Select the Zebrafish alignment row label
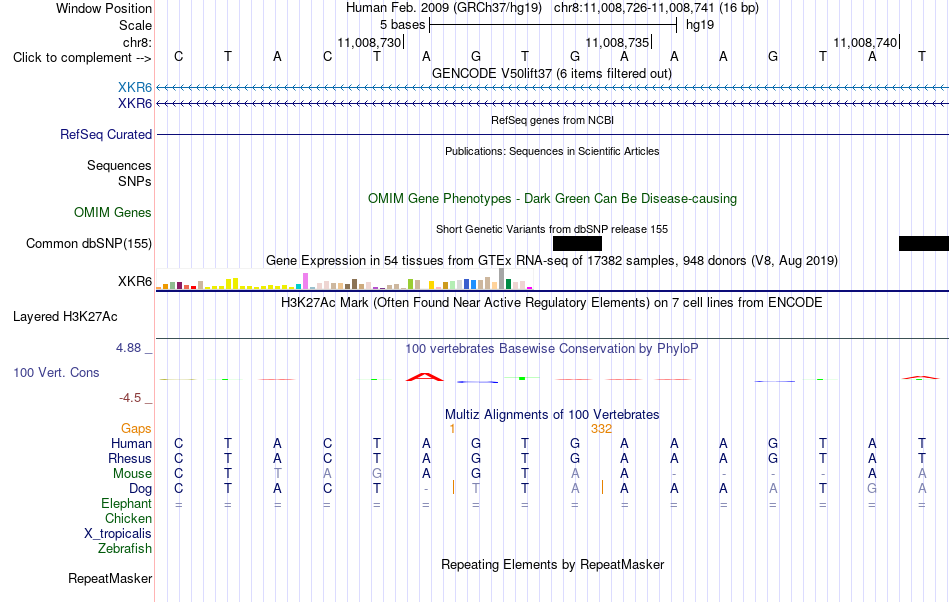950x602 pixels. coord(125,548)
